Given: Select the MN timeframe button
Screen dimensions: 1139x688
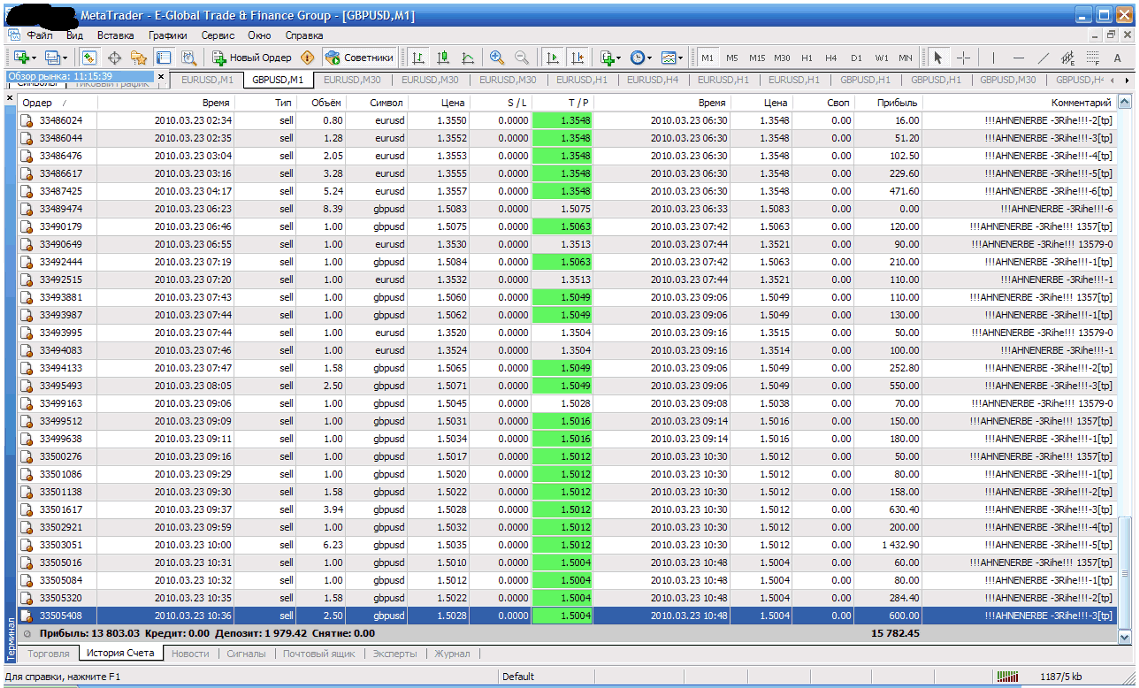Looking at the screenshot, I should (905, 57).
